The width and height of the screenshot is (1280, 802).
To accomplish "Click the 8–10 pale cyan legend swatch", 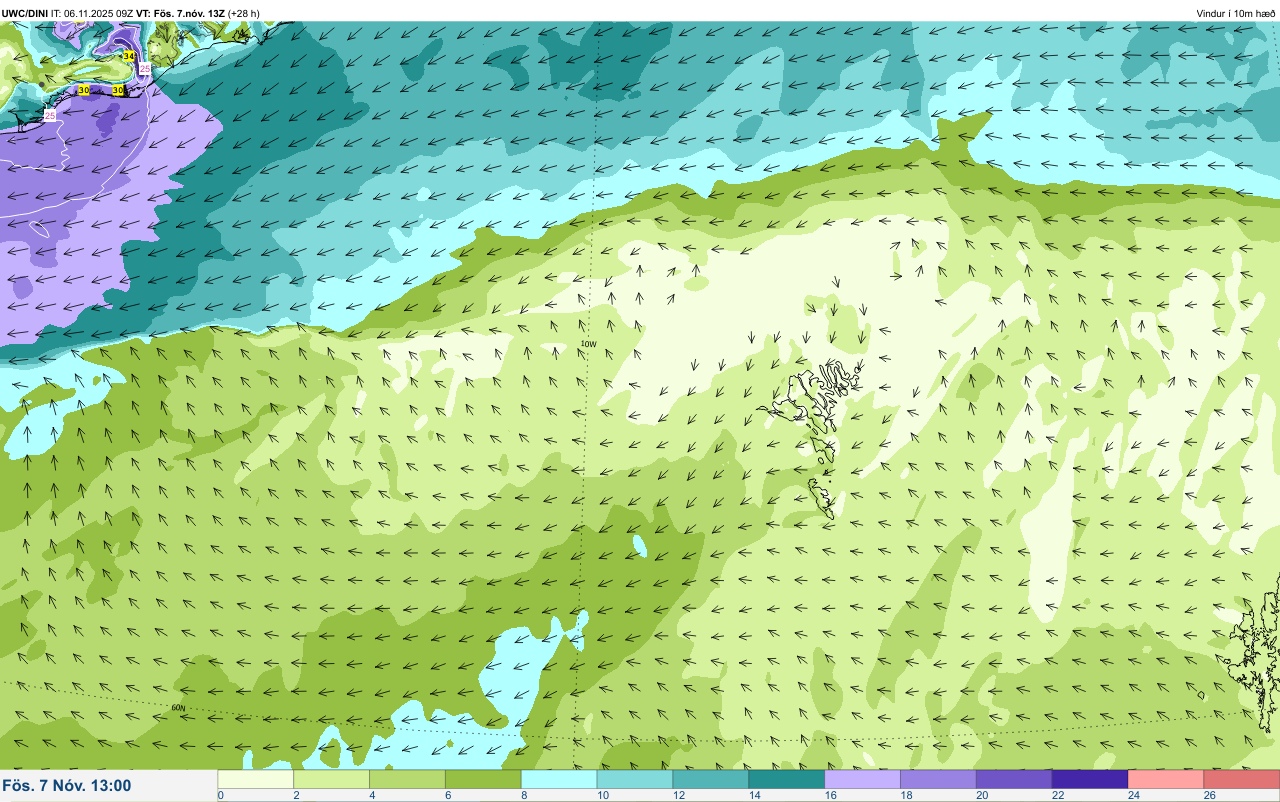I will point(559,779).
